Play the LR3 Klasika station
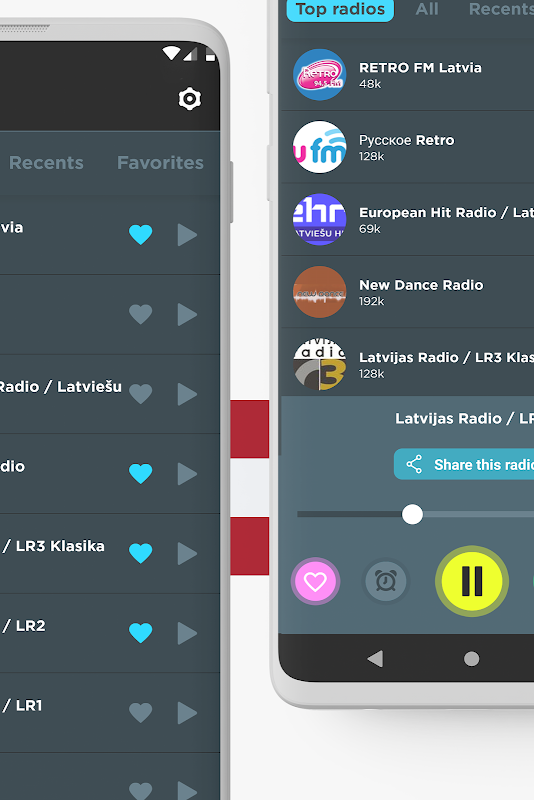Screen dimensions: 534x800 coord(187,554)
